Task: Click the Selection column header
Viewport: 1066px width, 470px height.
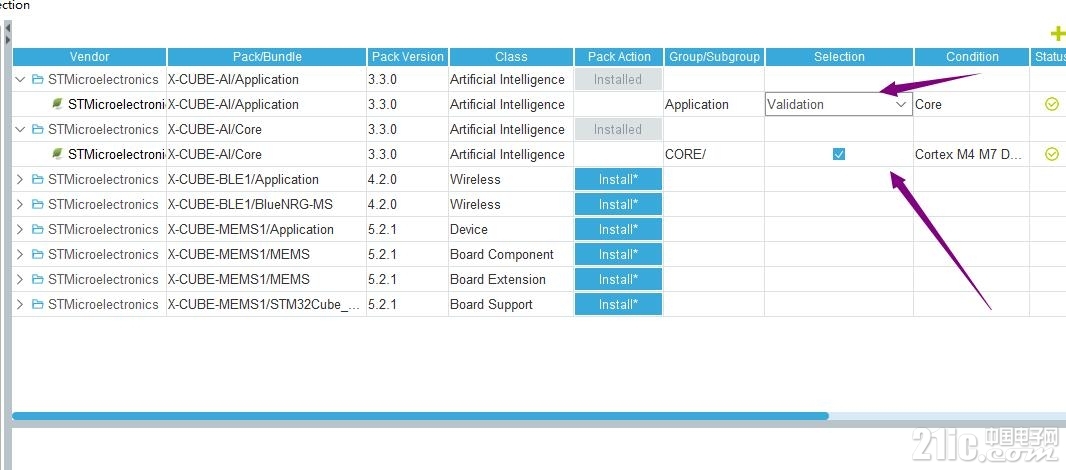Action: (x=839, y=57)
